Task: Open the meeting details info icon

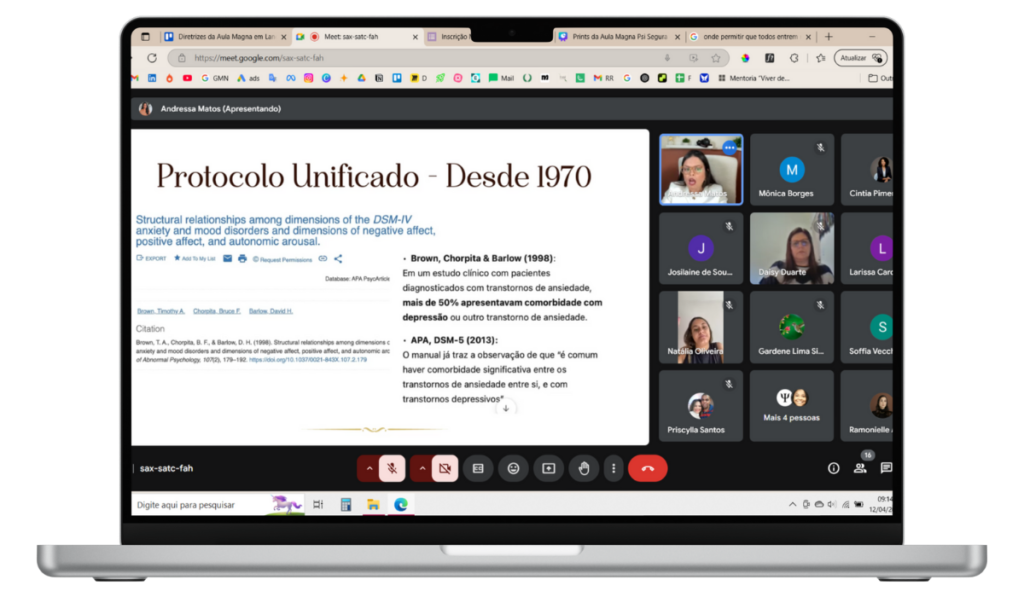Action: [833, 468]
